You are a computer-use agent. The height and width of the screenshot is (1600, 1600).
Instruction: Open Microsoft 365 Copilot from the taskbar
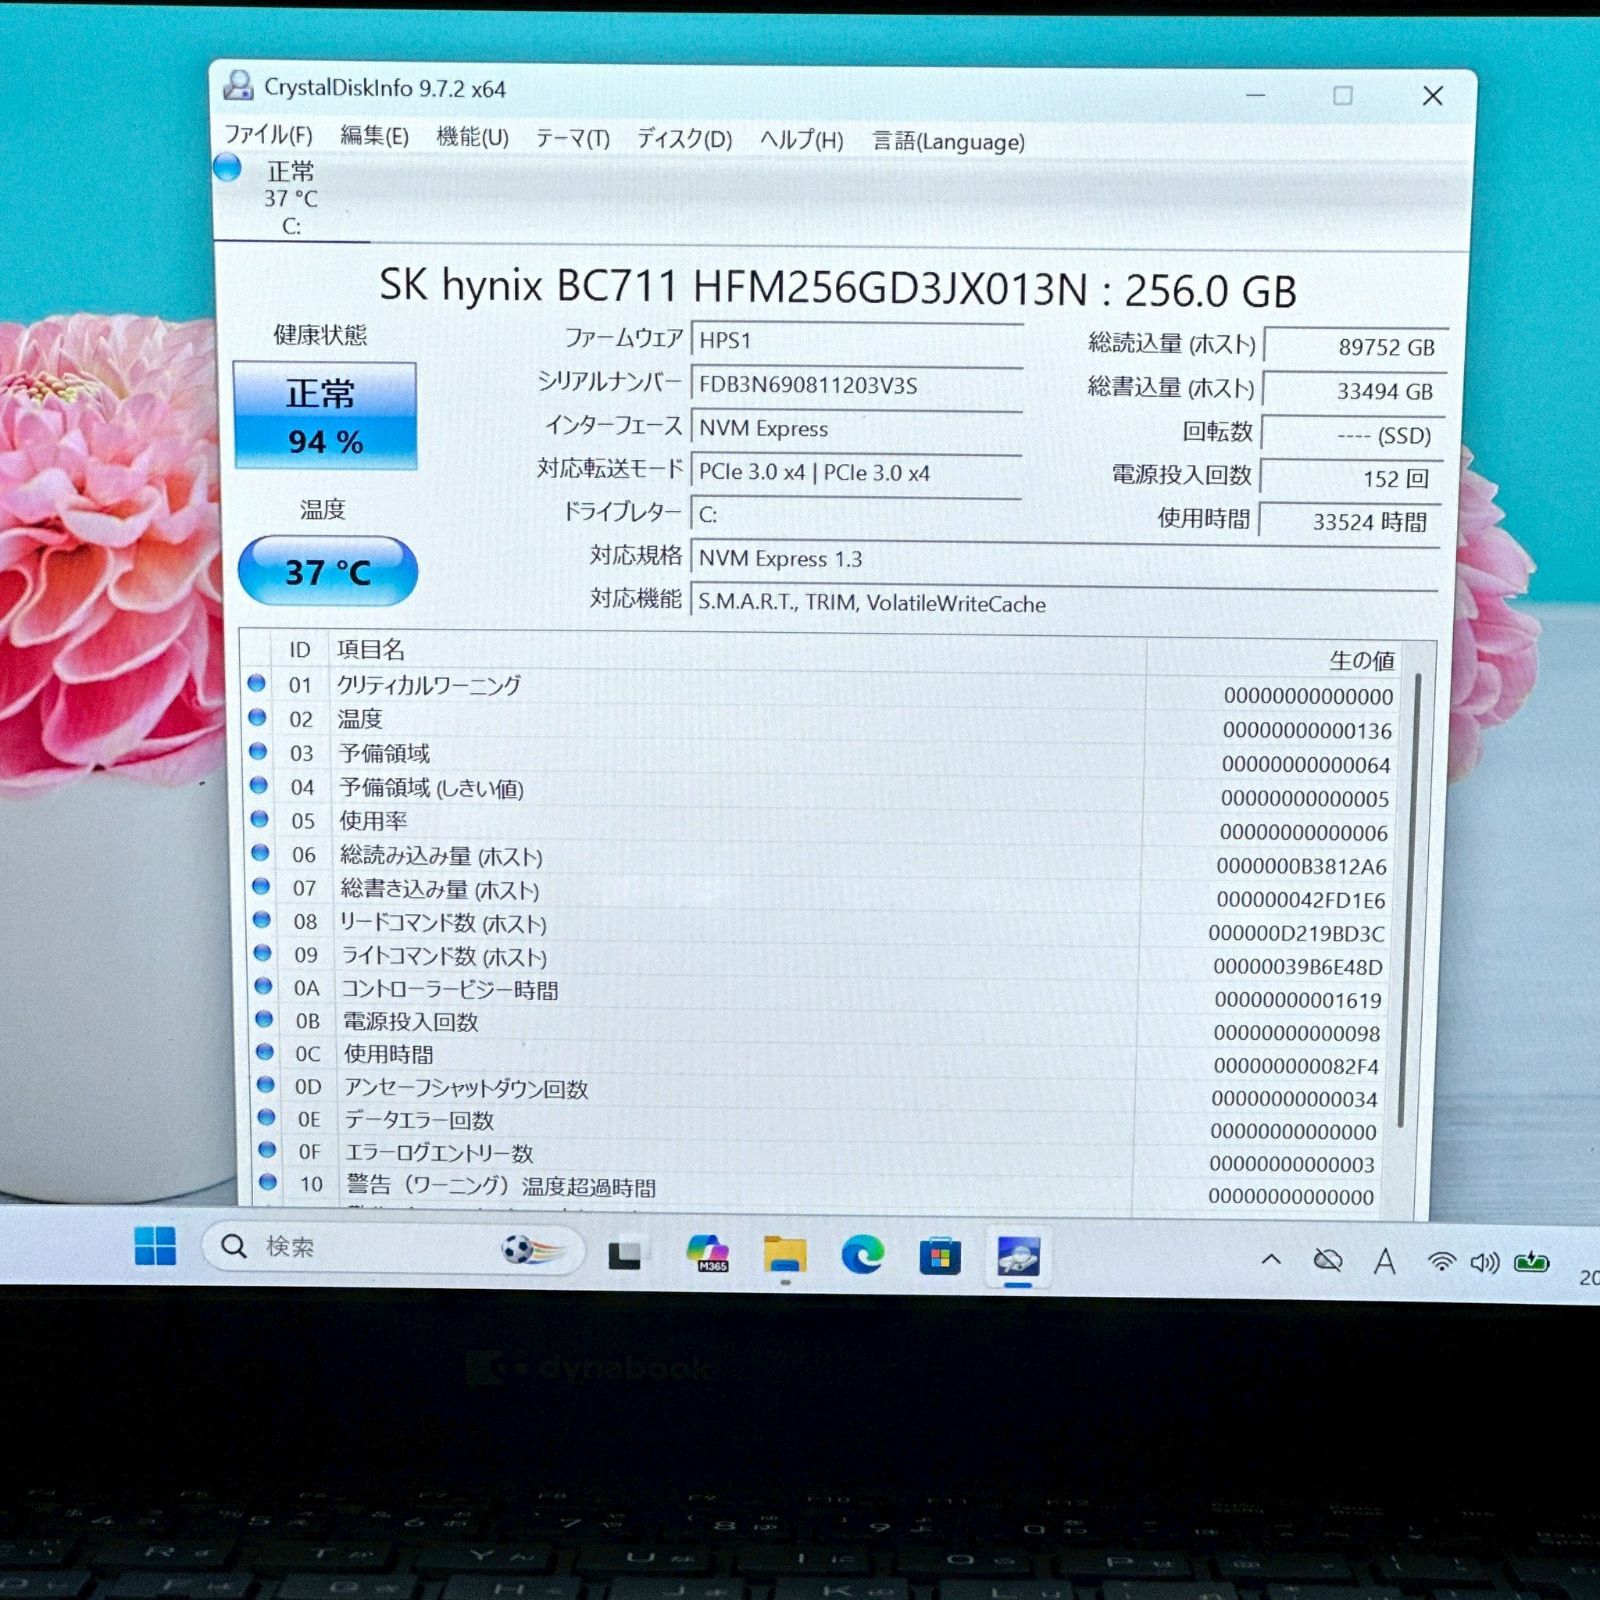coord(708,1253)
